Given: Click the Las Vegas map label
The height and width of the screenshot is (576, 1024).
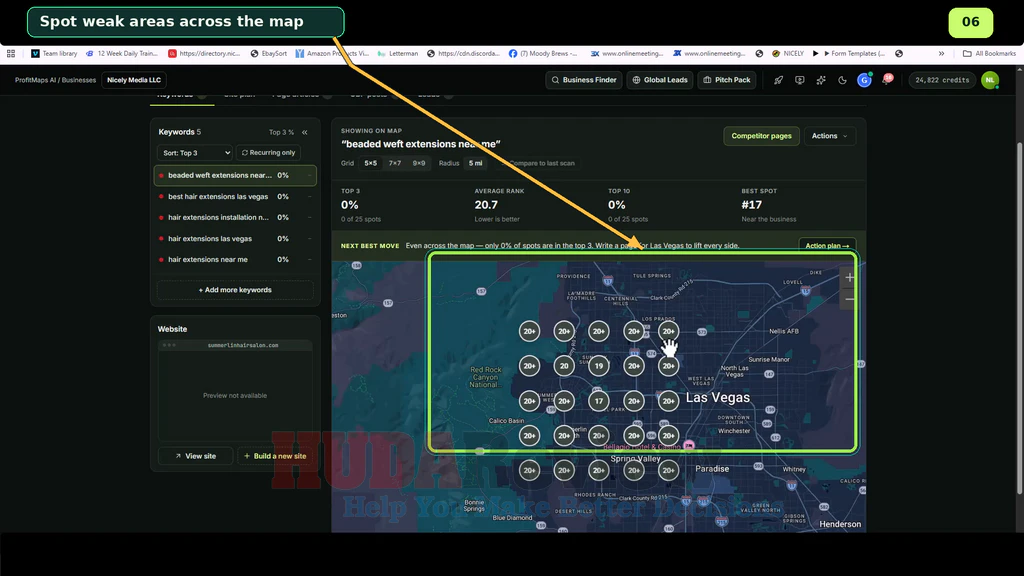Looking at the screenshot, I should (x=718, y=397).
